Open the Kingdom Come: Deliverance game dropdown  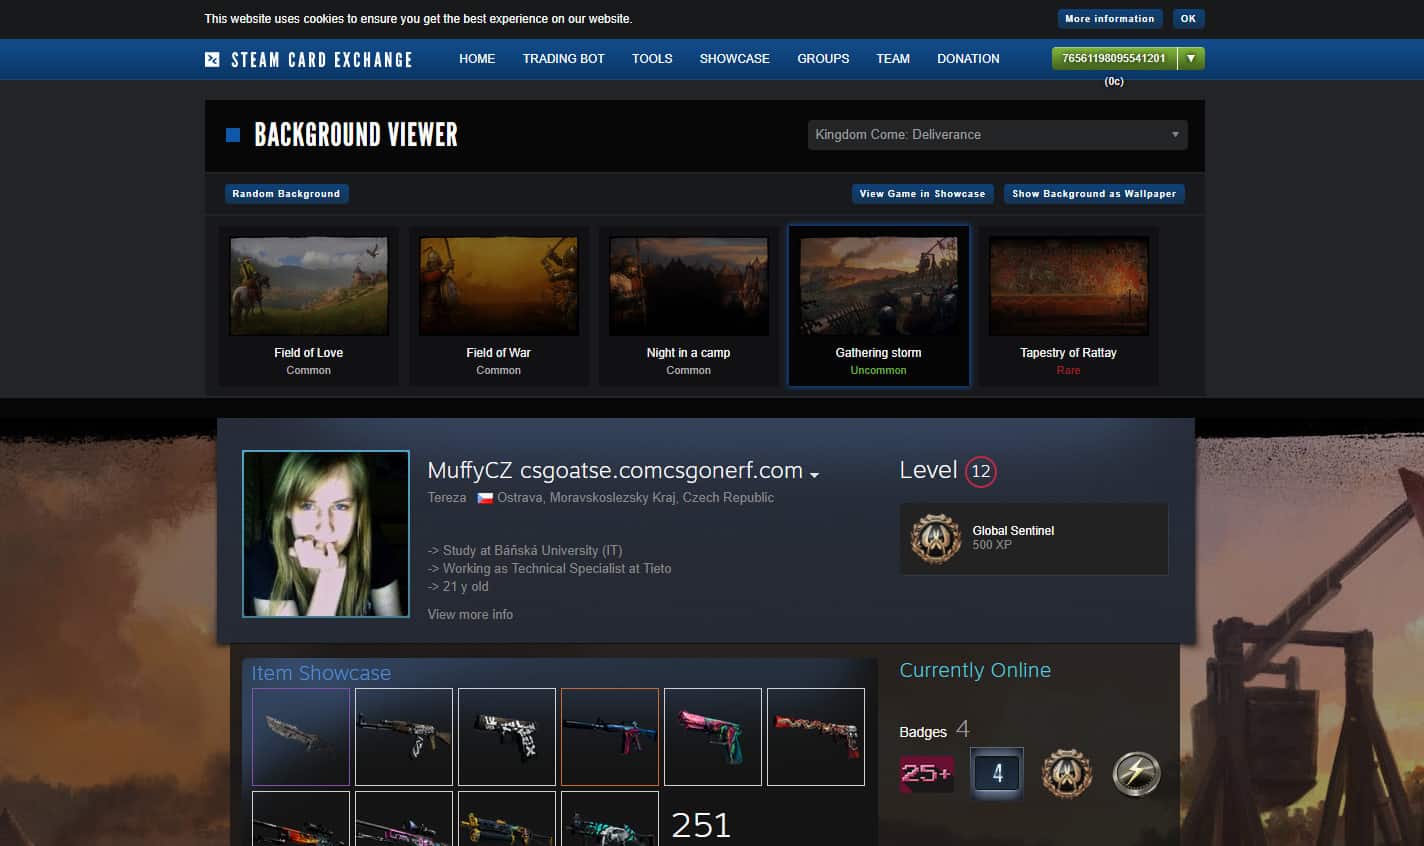997,134
